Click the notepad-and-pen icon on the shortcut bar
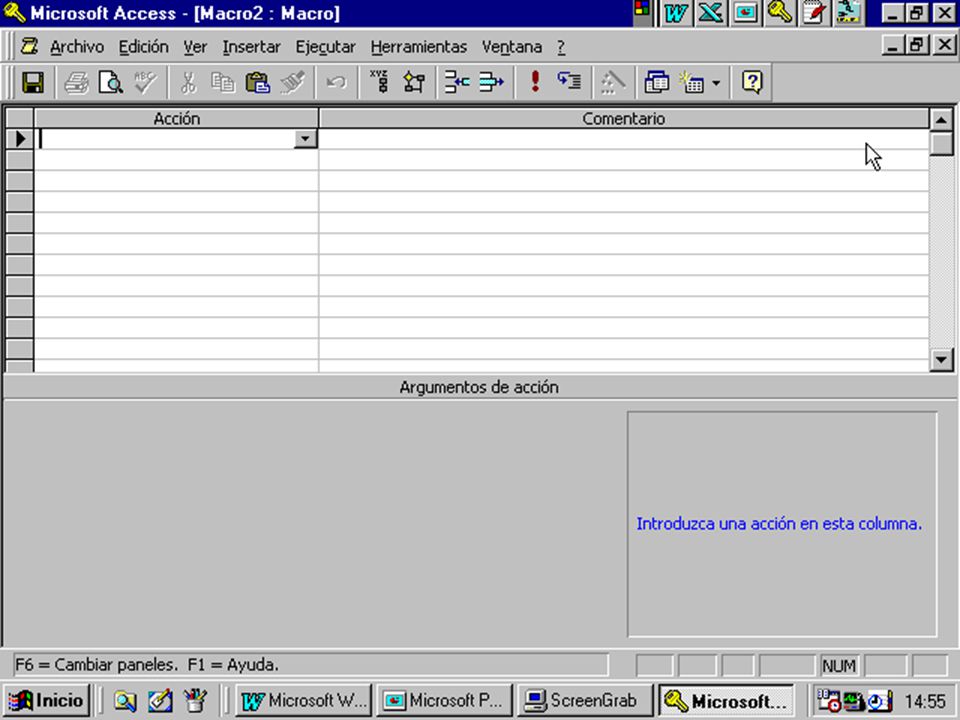The height and width of the screenshot is (720, 960). coord(814,13)
